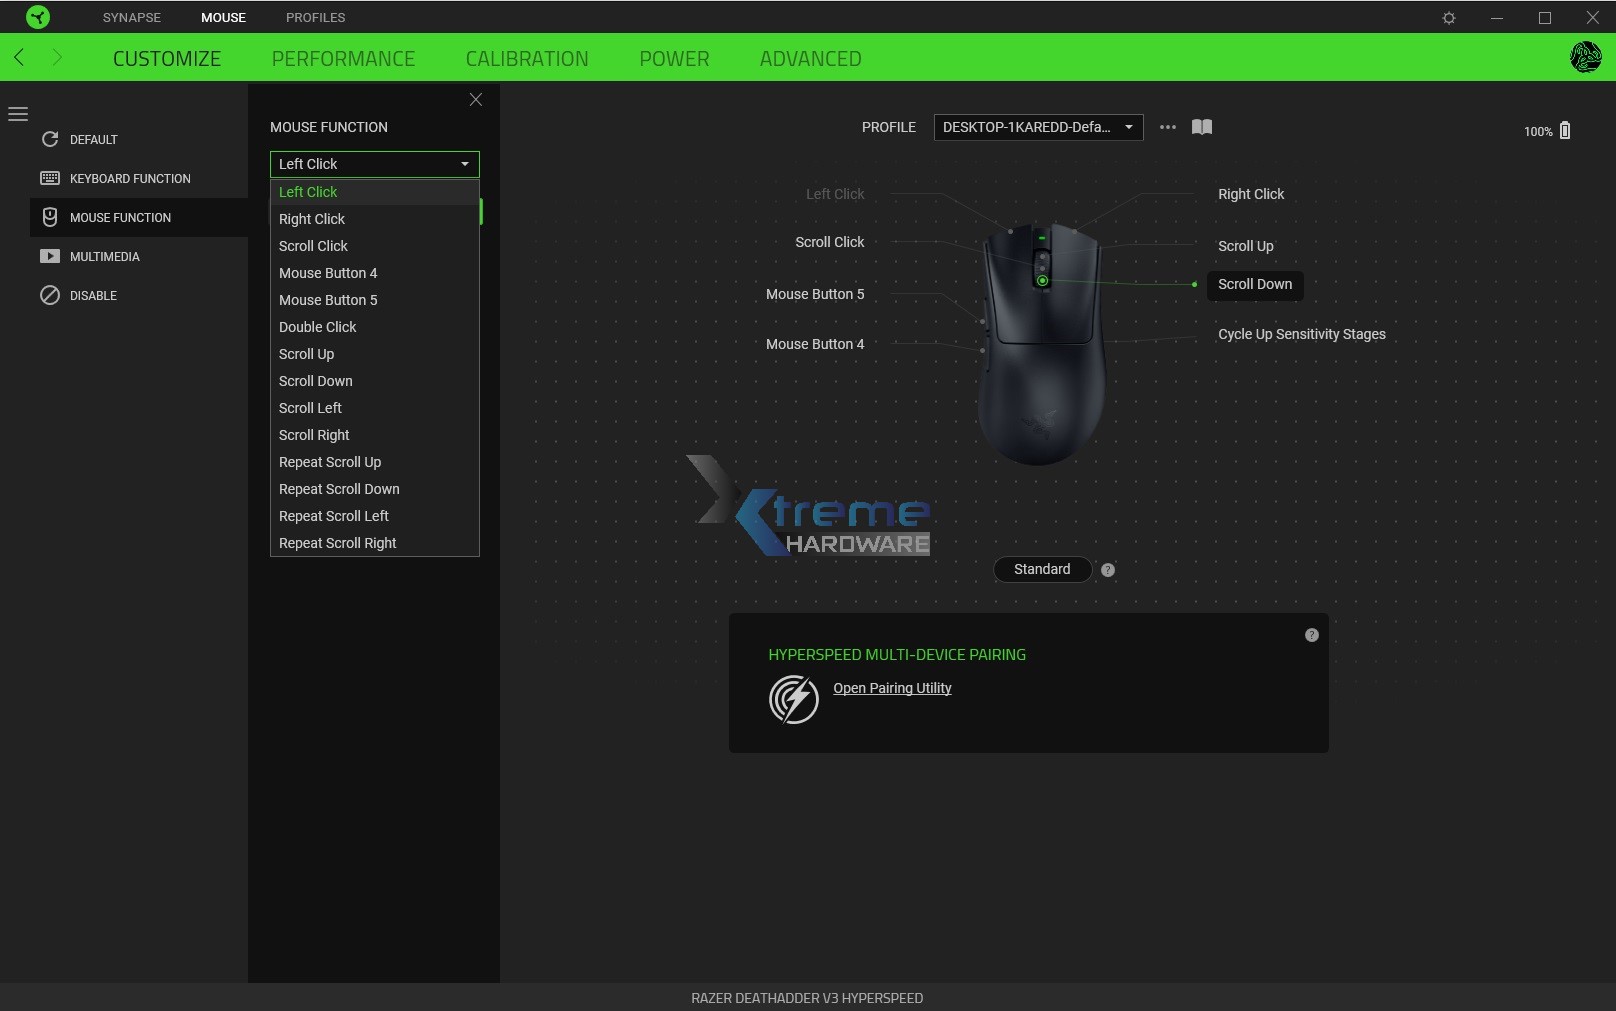Close the Mouse Function panel
Screen dimensions: 1616x1011
475,99
